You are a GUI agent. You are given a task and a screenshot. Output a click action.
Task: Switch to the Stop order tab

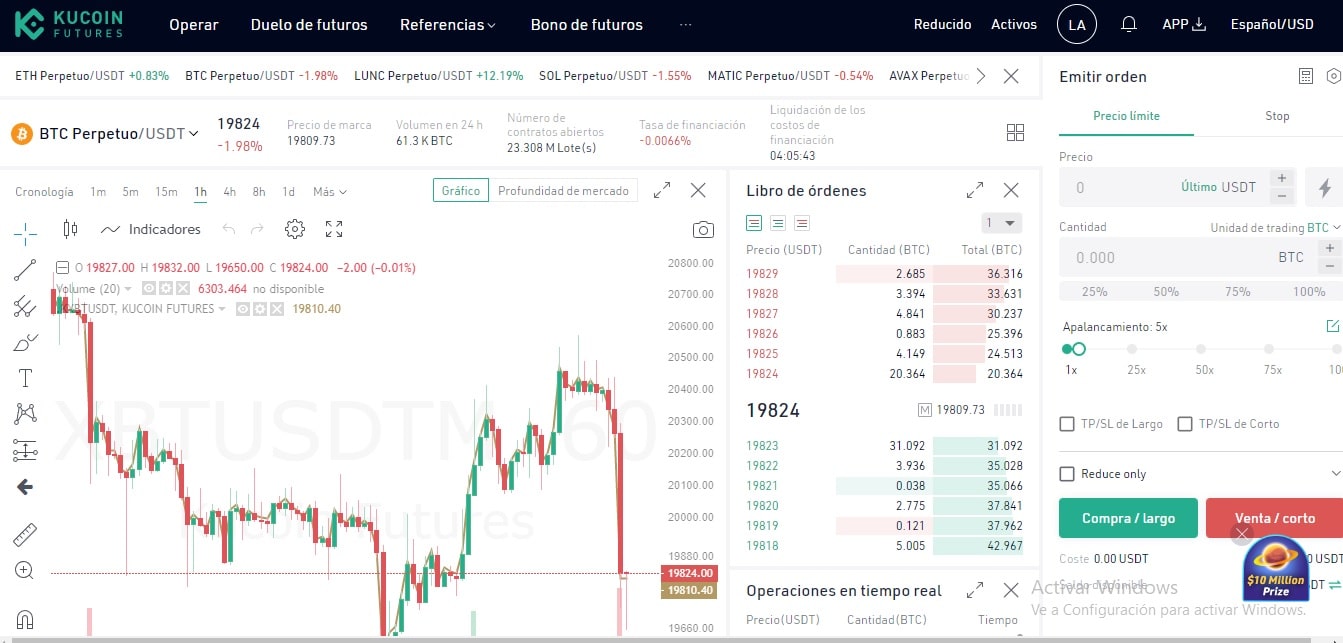(1277, 116)
